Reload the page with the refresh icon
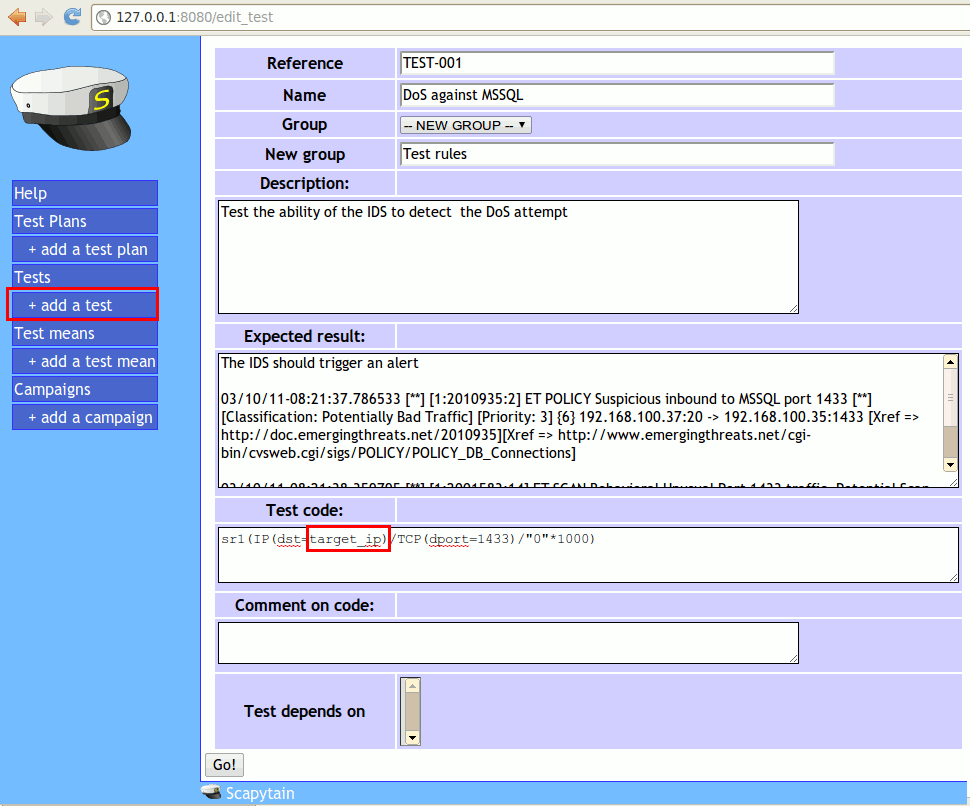 72,17
